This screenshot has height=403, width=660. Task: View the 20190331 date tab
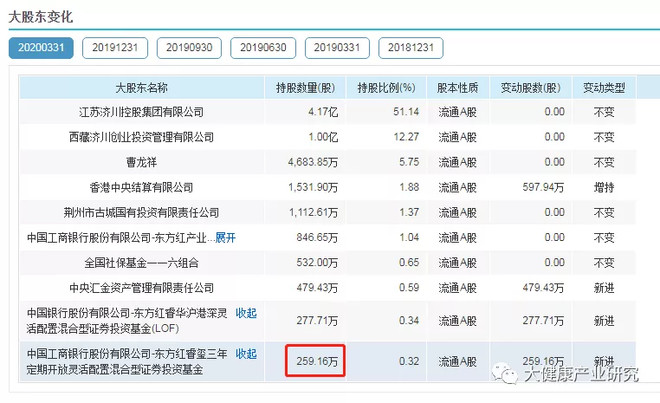tap(337, 48)
